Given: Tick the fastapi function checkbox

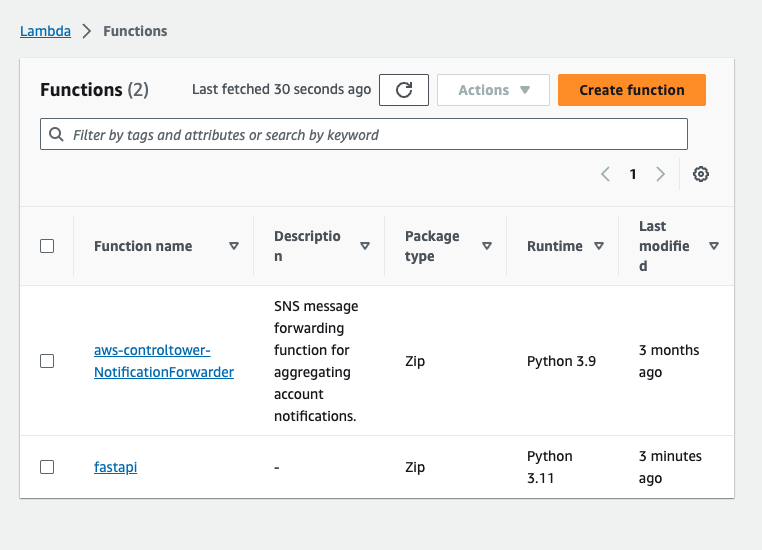Looking at the screenshot, I should point(47,467).
